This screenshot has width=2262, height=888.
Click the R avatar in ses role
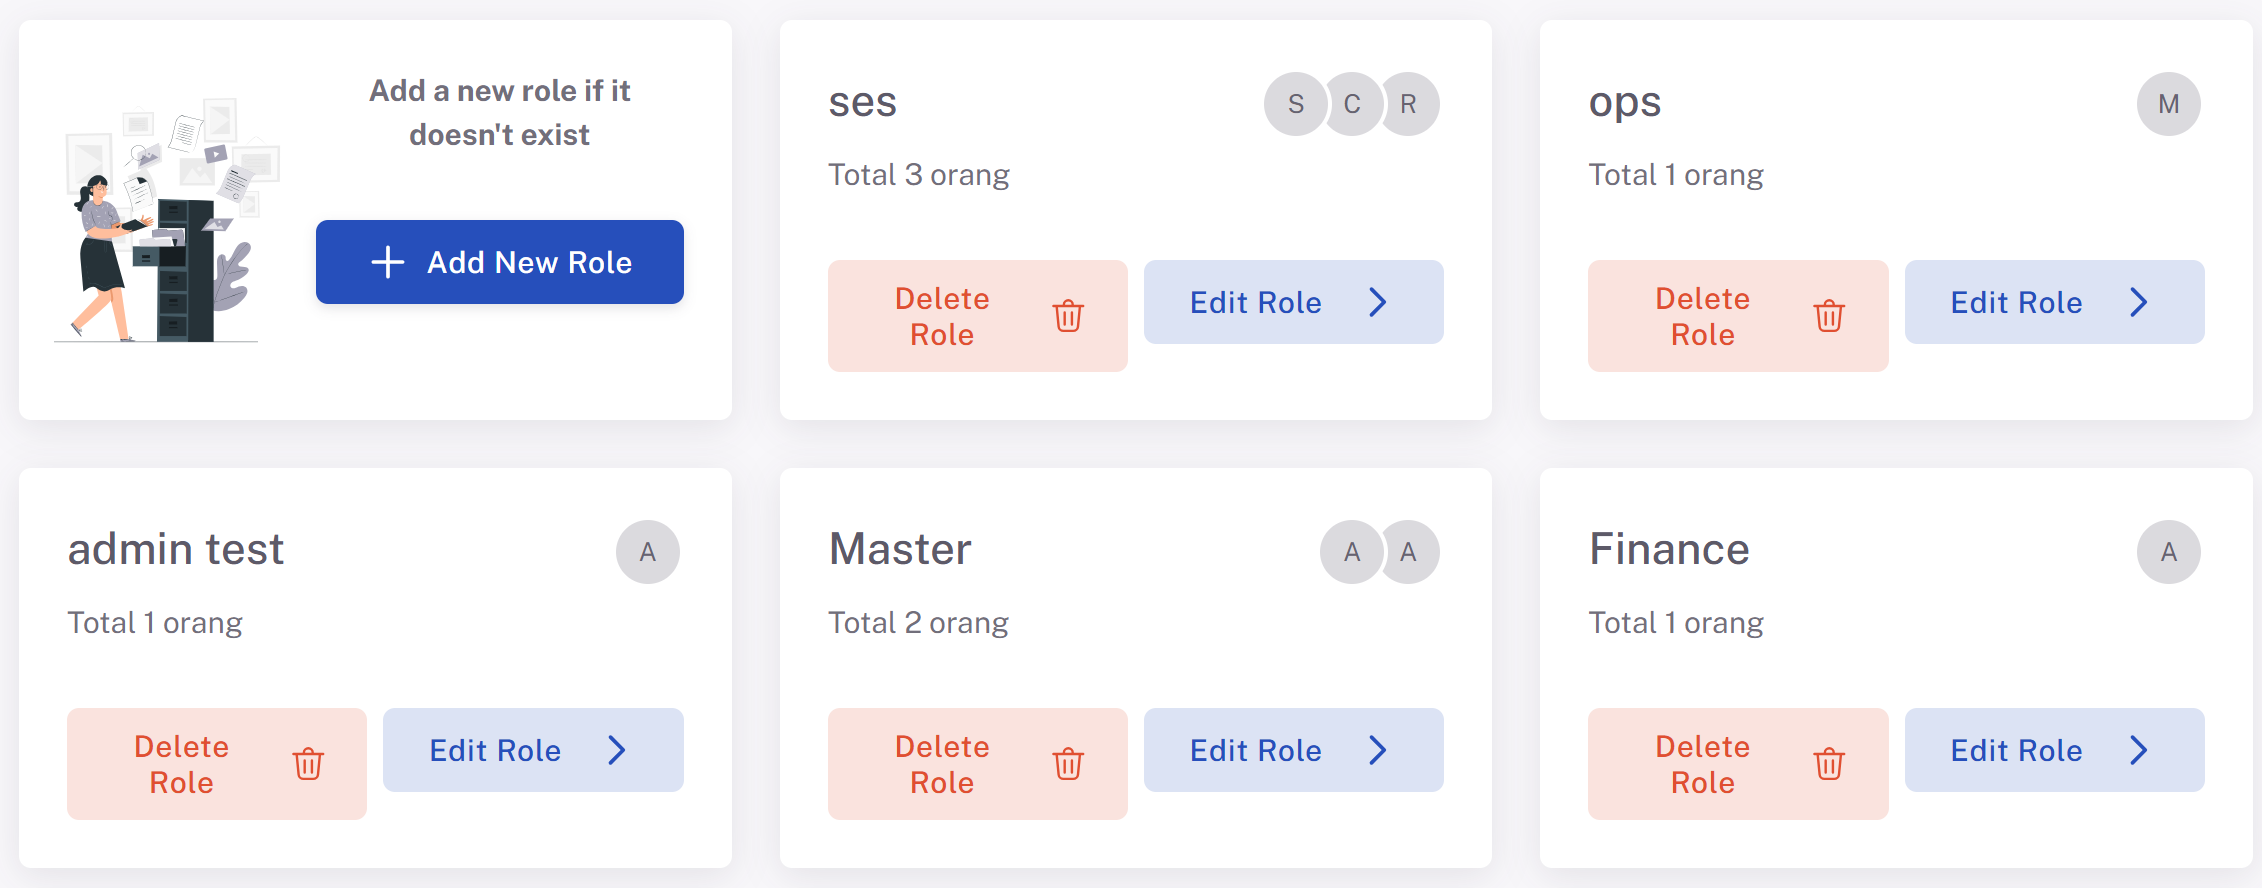point(1408,104)
